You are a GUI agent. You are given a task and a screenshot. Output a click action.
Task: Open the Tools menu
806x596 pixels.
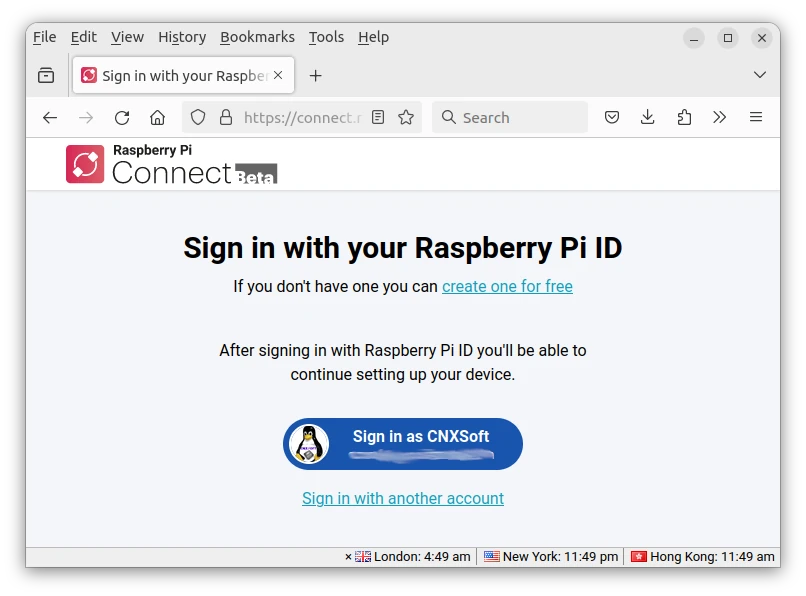point(326,37)
